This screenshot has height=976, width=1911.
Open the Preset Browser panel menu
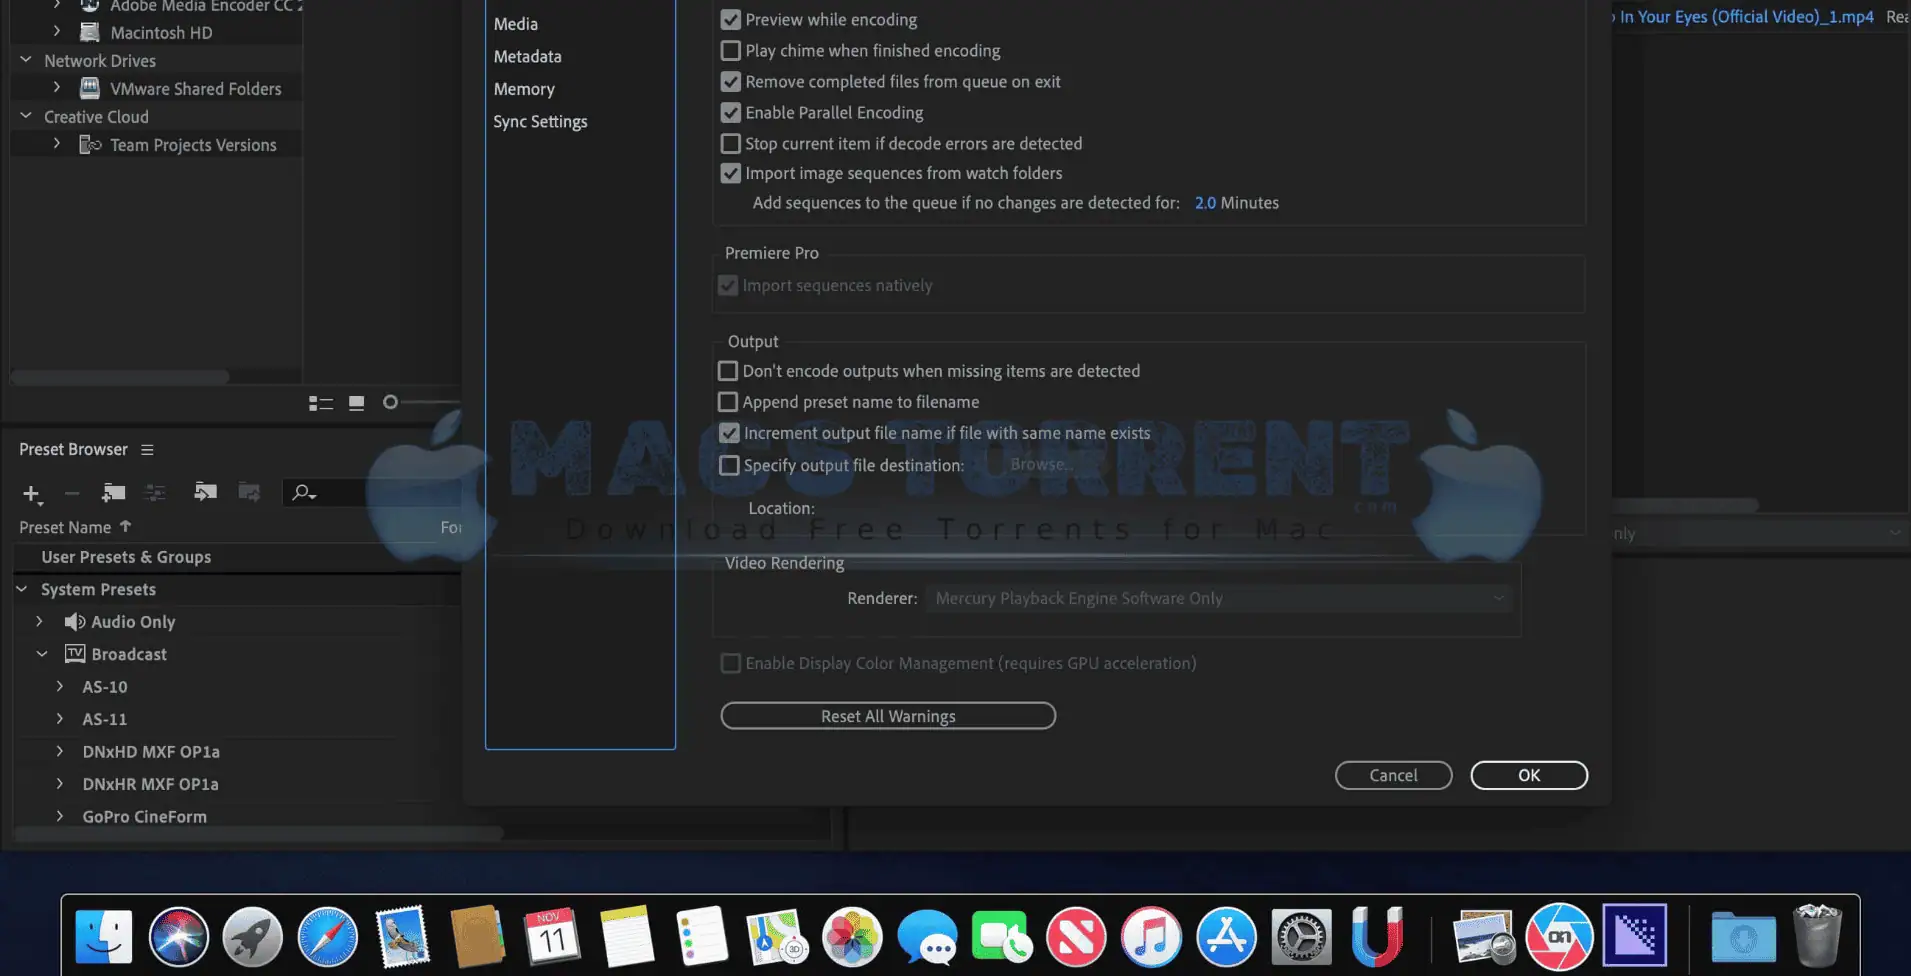click(147, 450)
